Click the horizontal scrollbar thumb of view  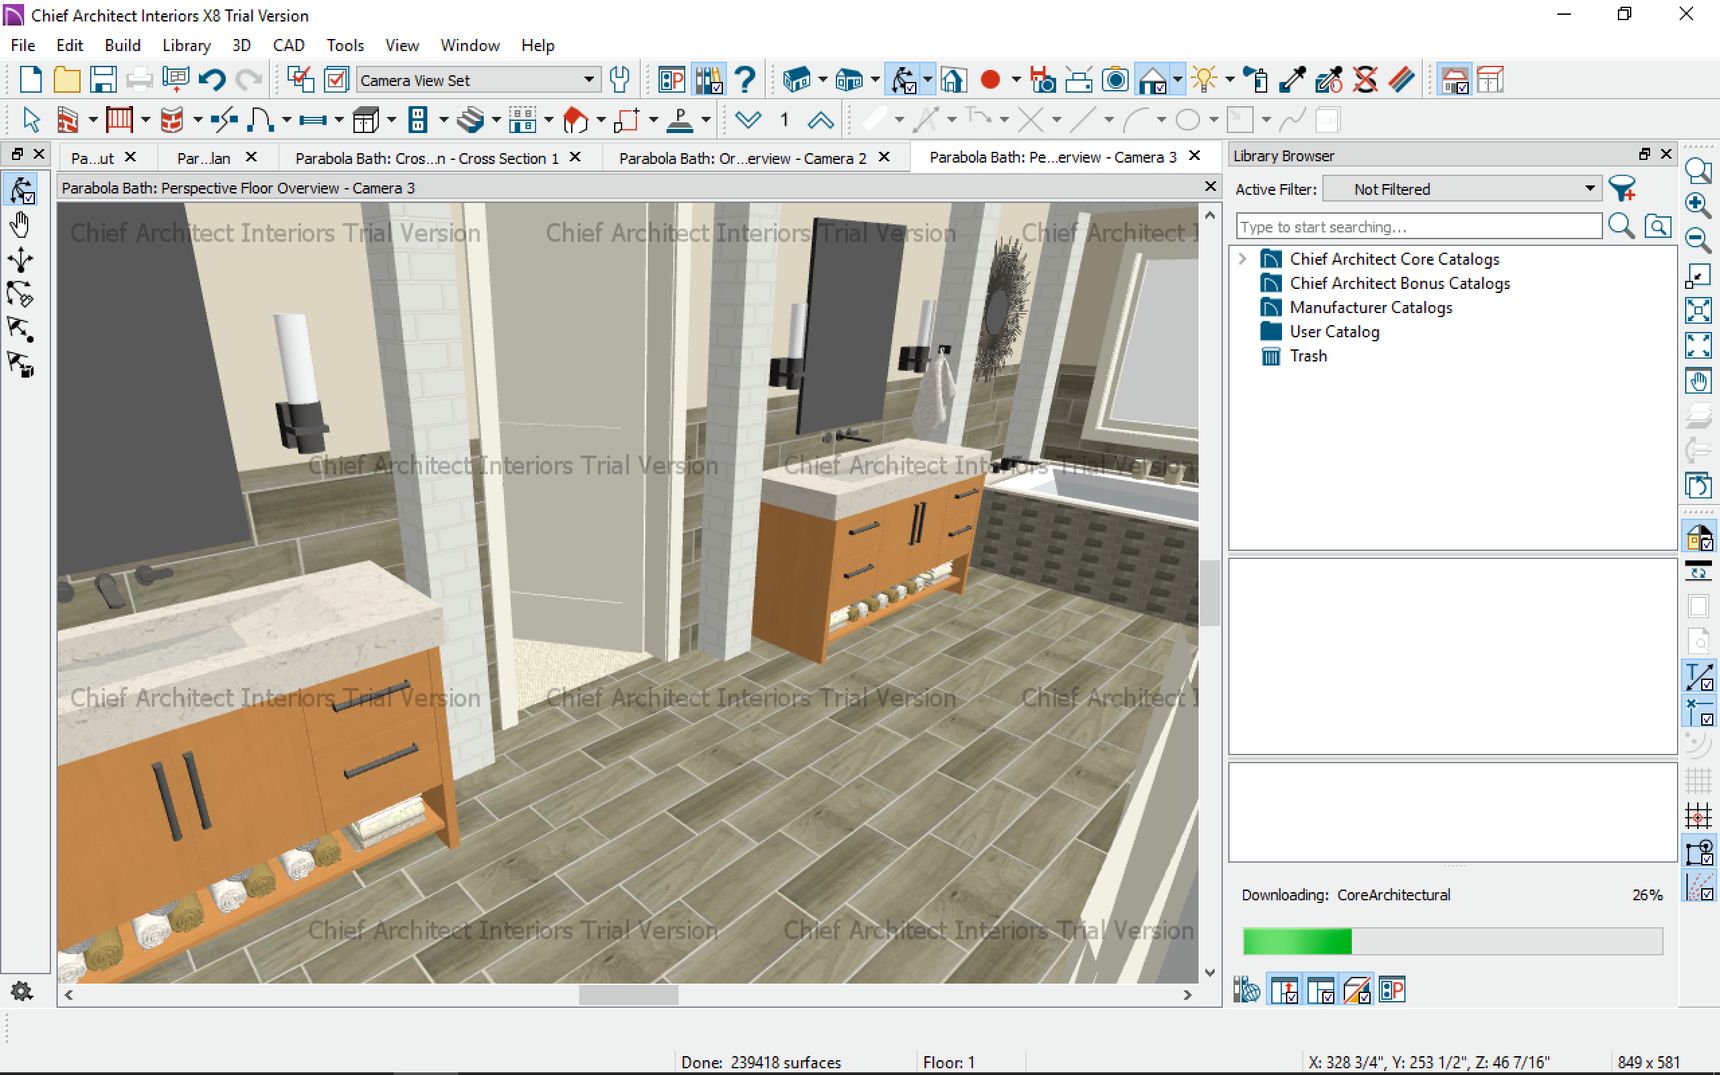[x=628, y=995]
